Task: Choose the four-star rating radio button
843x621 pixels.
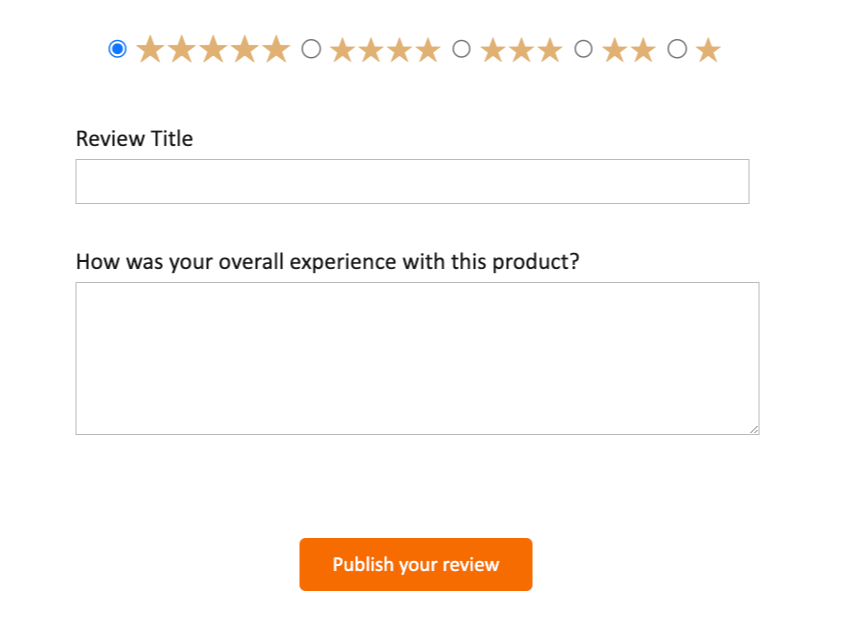Action: (x=311, y=49)
